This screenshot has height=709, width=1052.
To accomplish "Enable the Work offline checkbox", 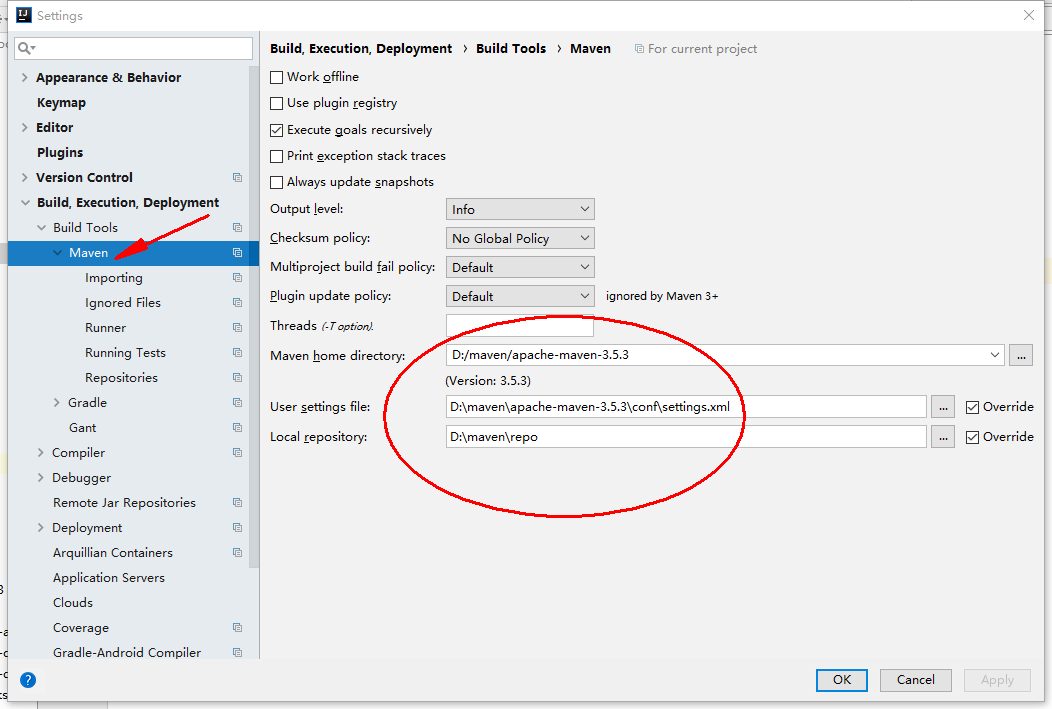I will 276,76.
